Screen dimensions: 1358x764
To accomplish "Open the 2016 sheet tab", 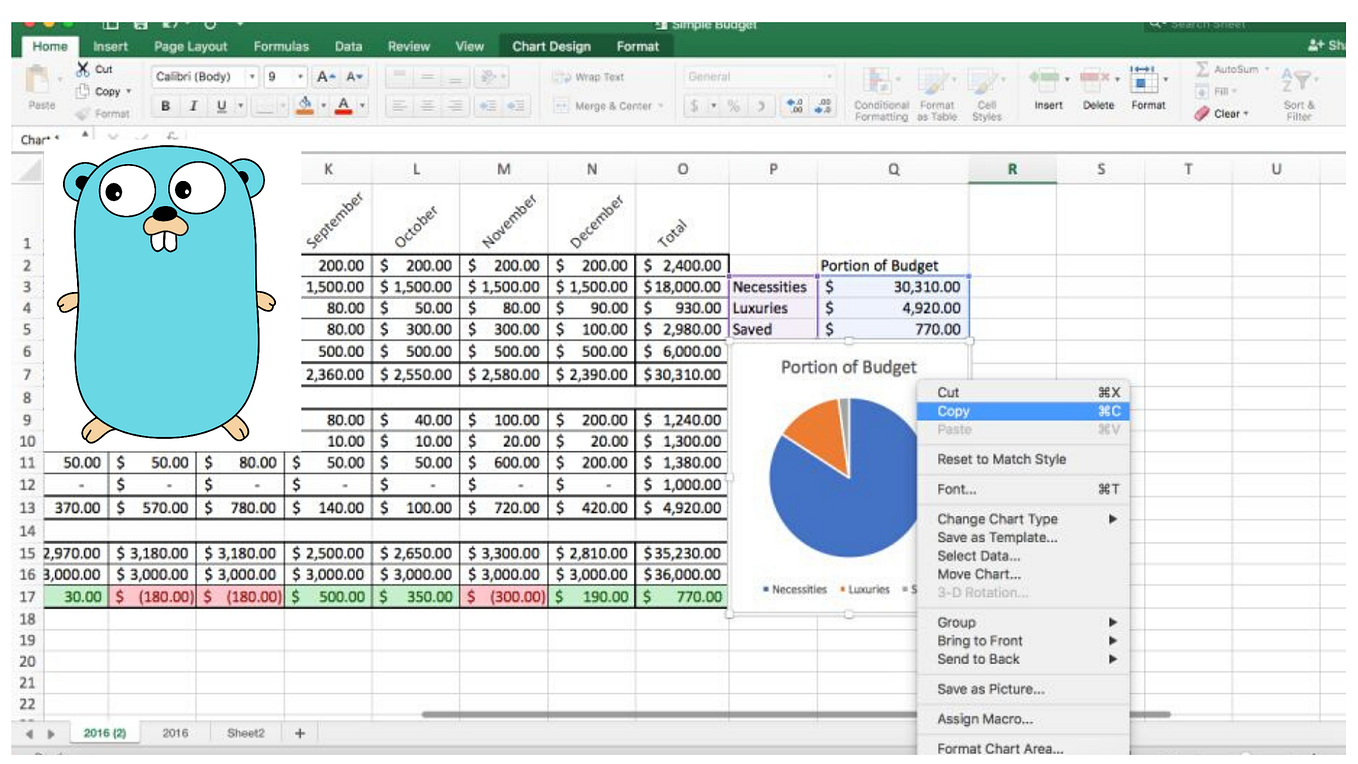I will point(175,733).
